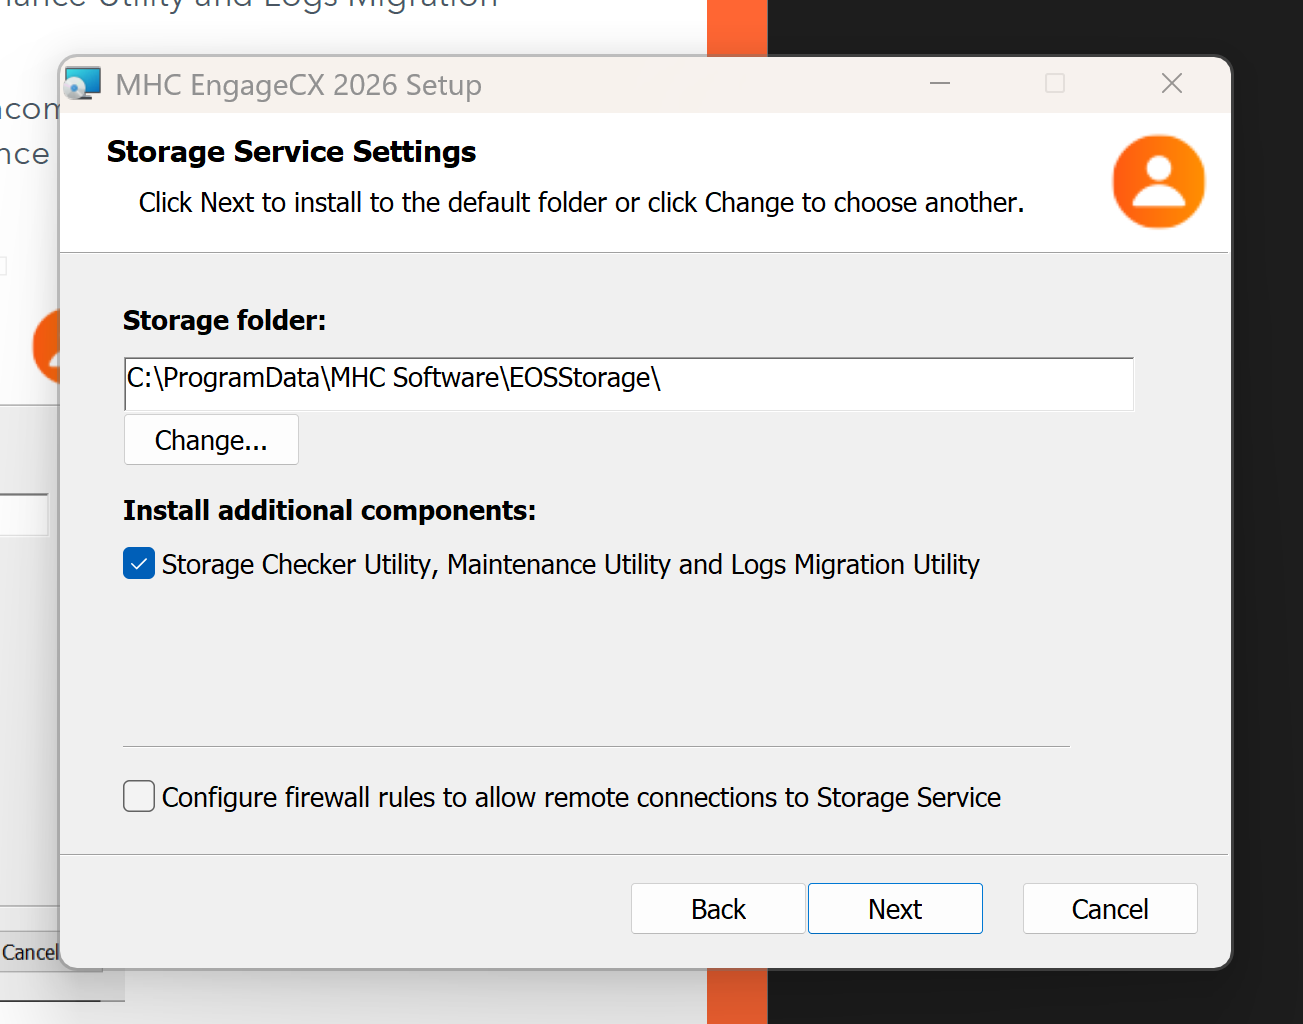Uncheck Storage Checker Utility components checkbox
The width and height of the screenshot is (1303, 1024).
[139, 564]
